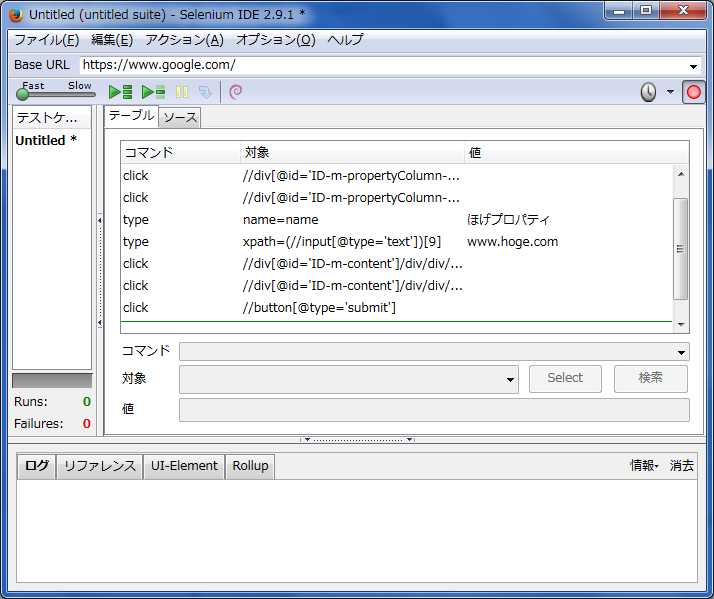Click the command table scroll down arrow
Viewport: 714px width, 599px height.
(681, 325)
